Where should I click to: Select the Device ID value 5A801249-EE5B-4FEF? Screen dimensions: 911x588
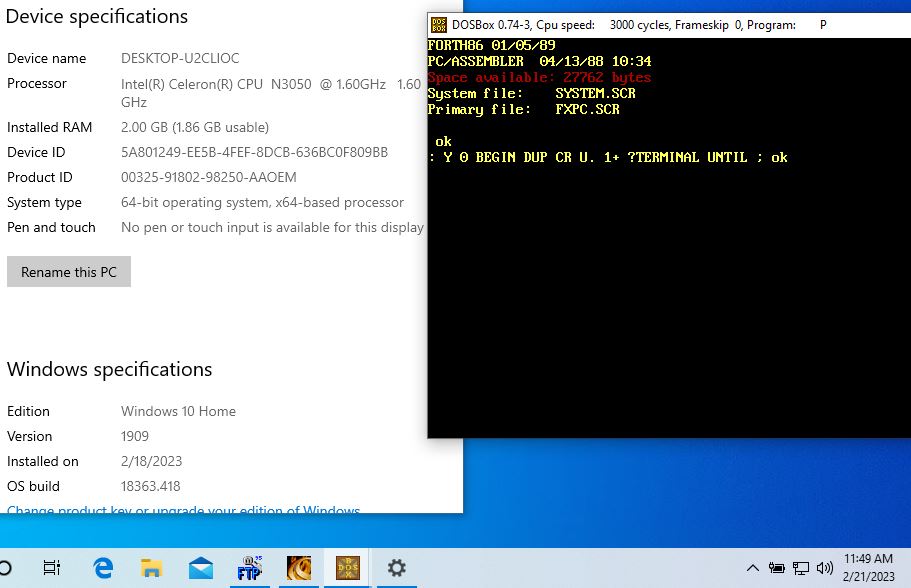(254, 153)
